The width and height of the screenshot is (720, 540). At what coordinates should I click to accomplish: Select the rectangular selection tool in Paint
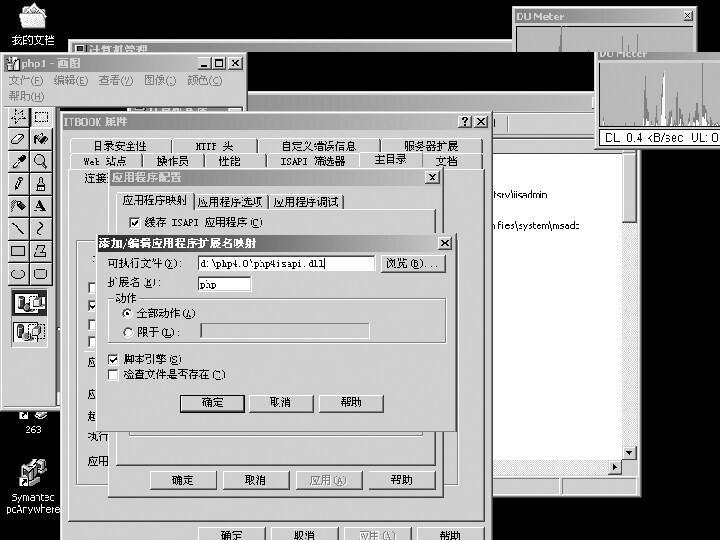click(x=41, y=117)
